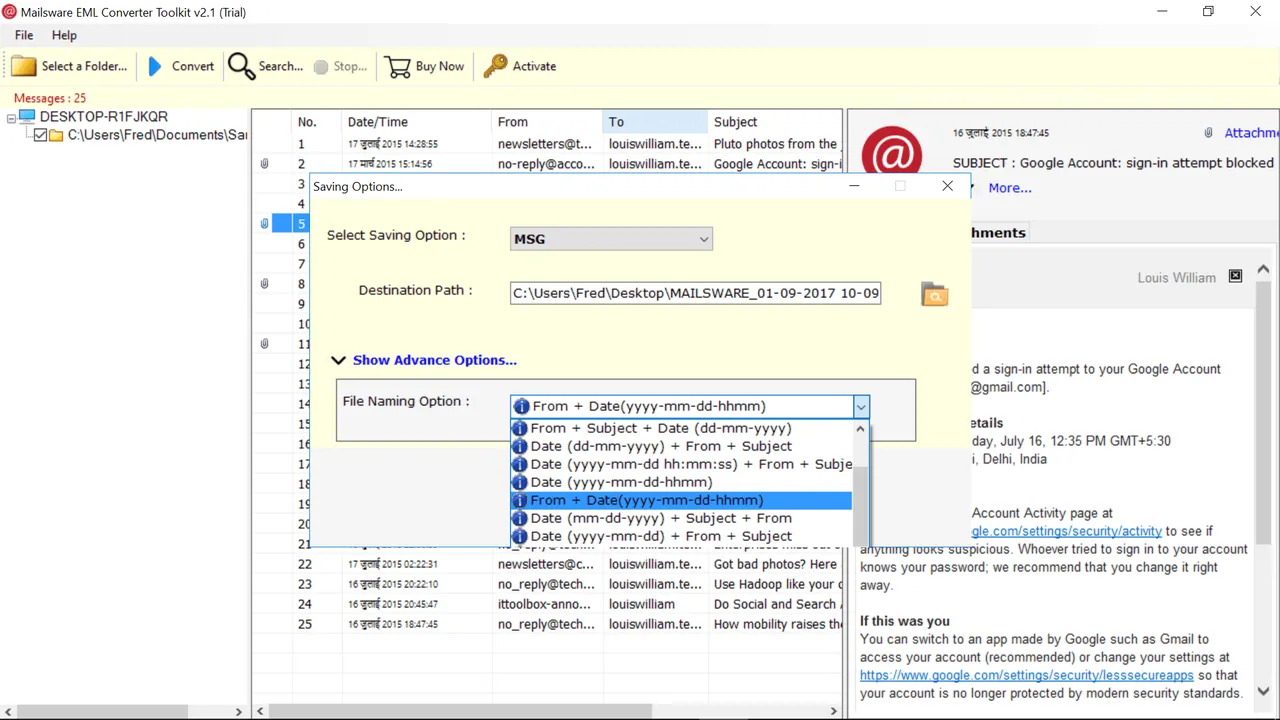1280x720 pixels.
Task: Toggle the C:\Users\Fred\Documents folder checkbox
Action: coord(40,135)
